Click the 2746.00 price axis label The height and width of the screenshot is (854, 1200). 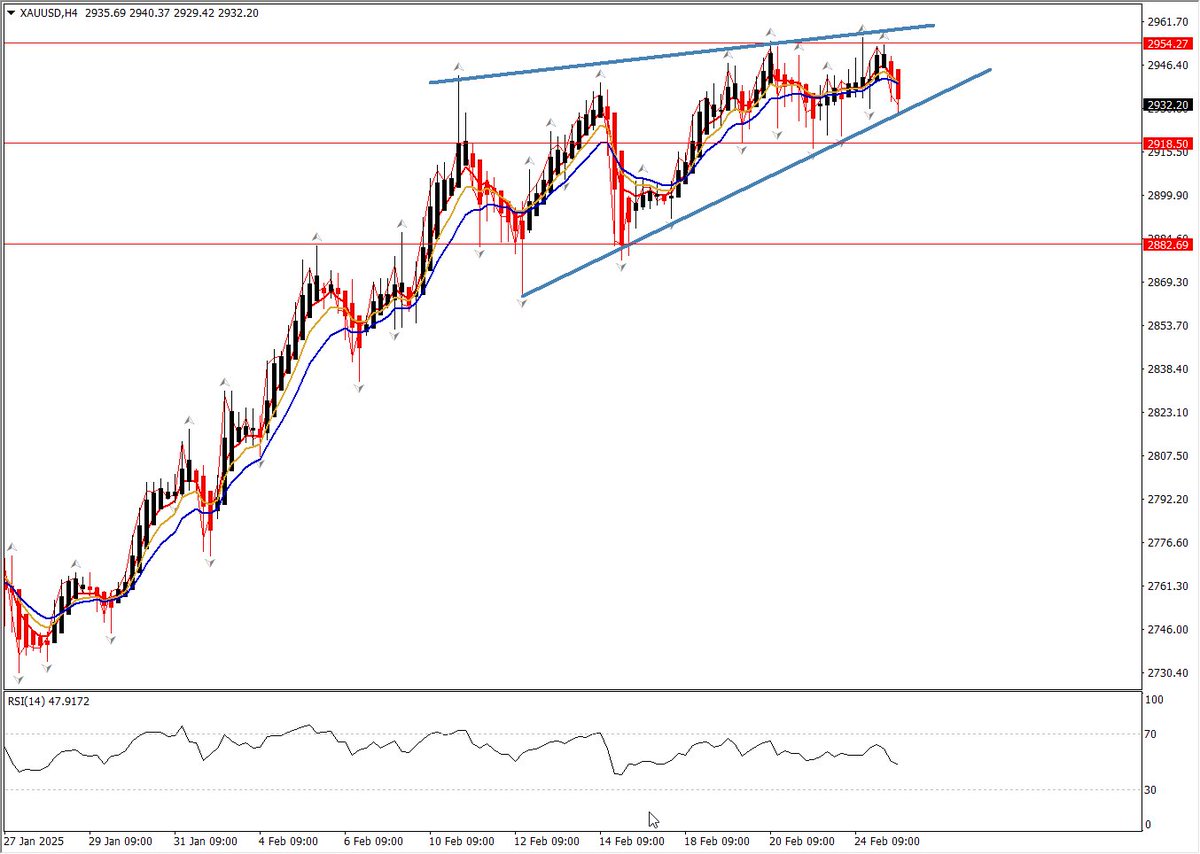pyautogui.click(x=1166, y=629)
